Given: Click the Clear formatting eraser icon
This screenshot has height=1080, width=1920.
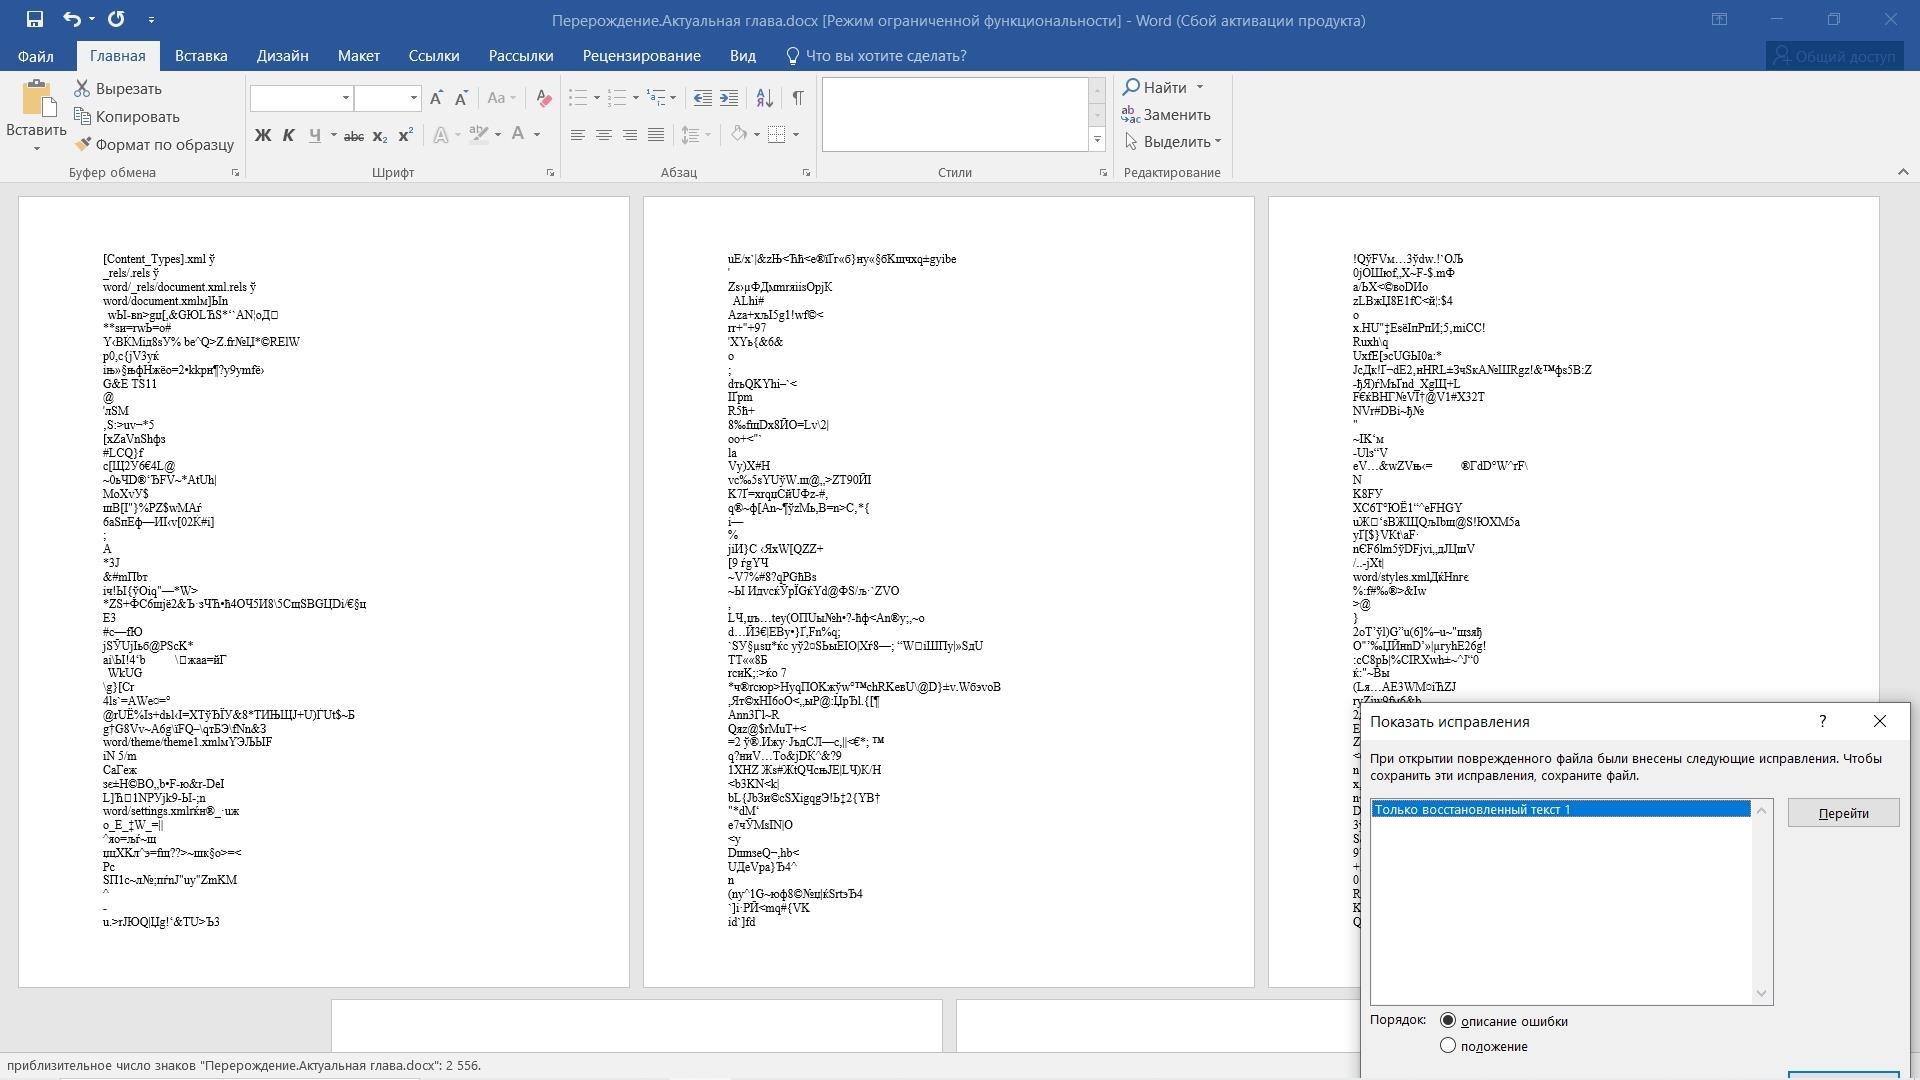Looking at the screenshot, I should (x=543, y=98).
